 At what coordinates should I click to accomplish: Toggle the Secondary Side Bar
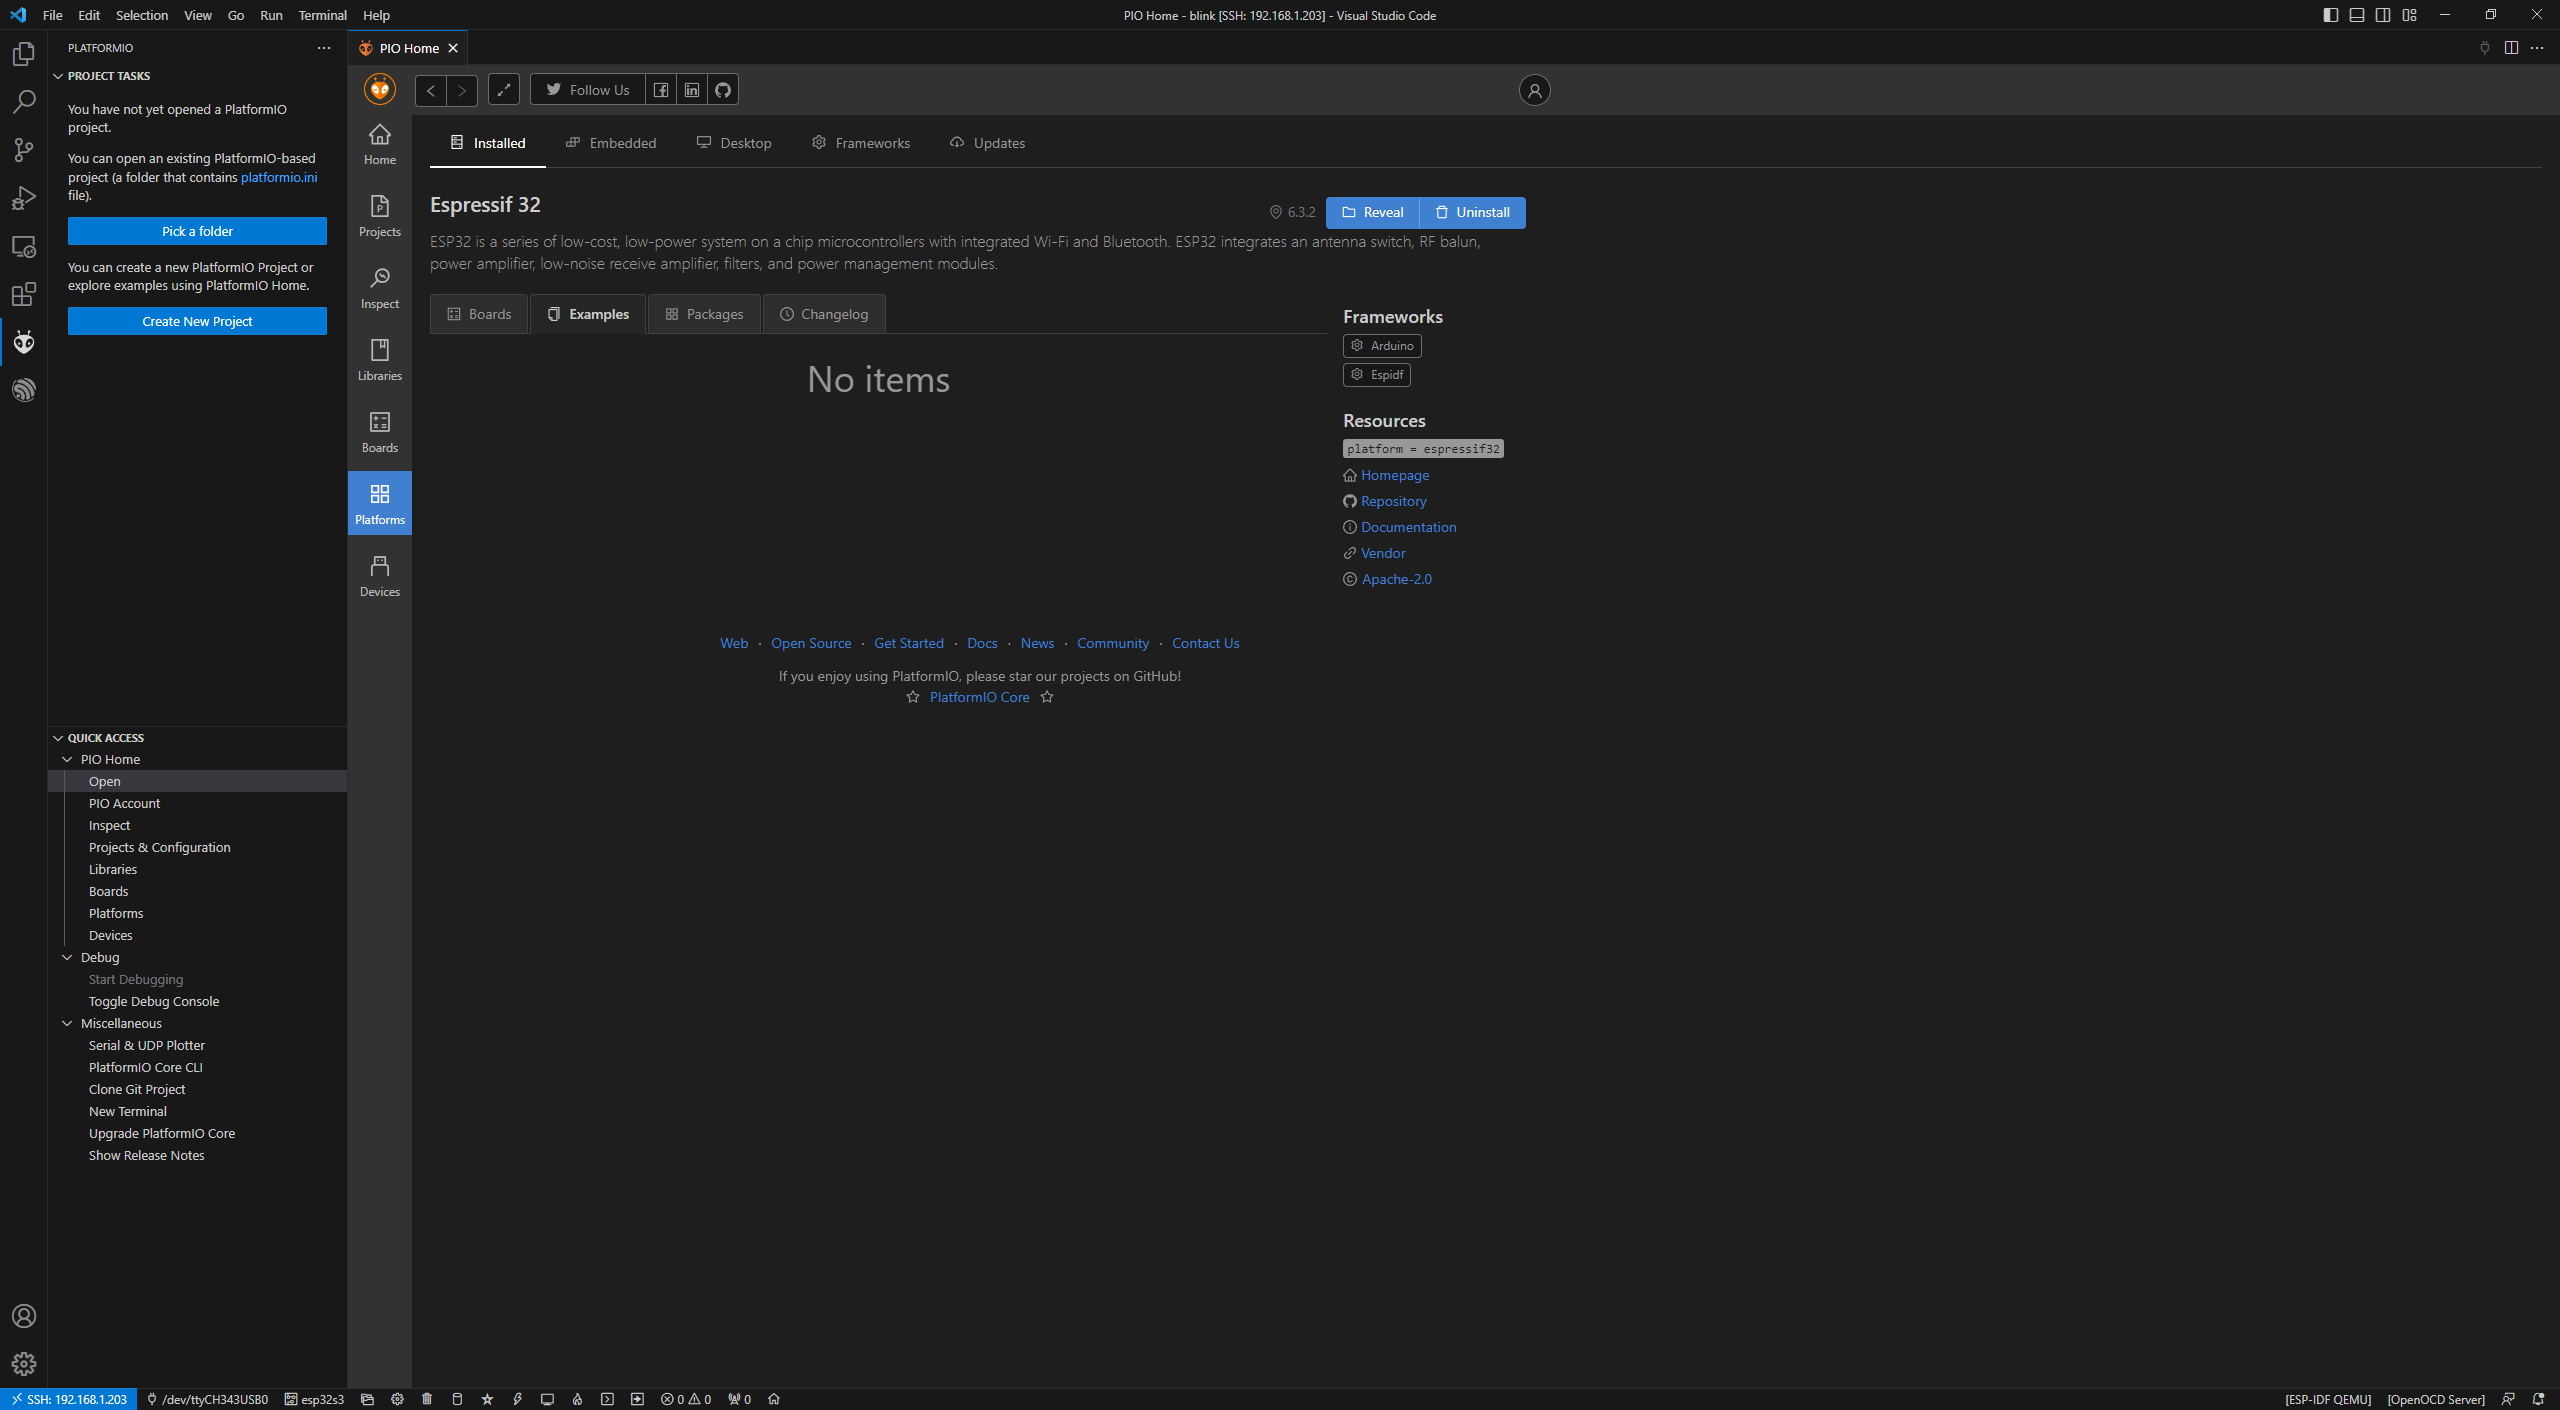(x=2381, y=14)
